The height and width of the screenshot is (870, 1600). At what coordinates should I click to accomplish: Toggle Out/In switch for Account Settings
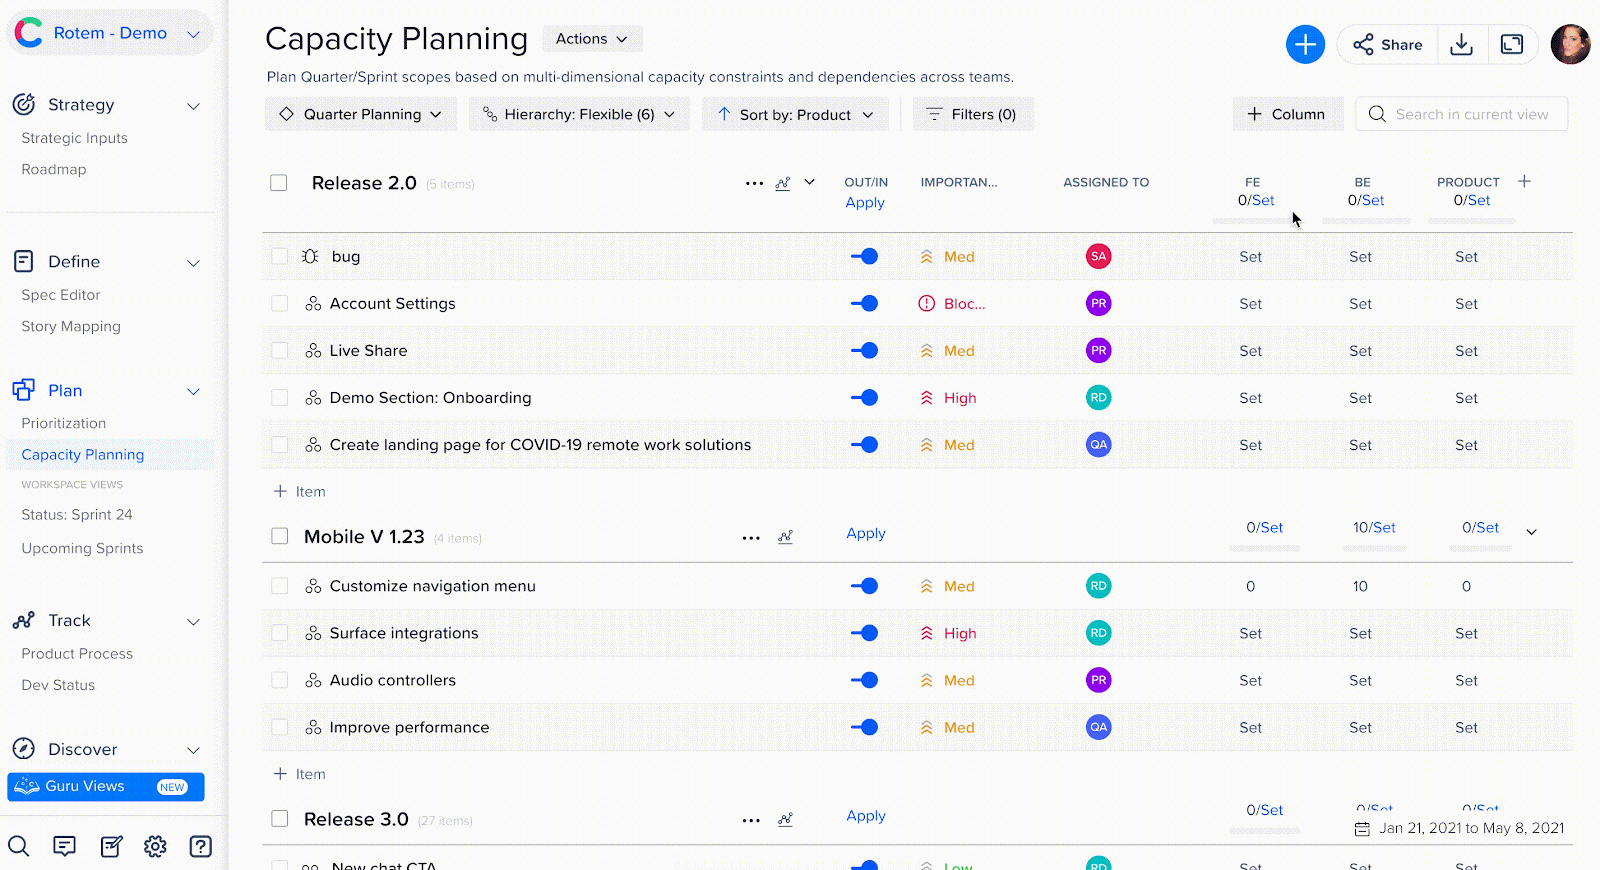pos(864,303)
